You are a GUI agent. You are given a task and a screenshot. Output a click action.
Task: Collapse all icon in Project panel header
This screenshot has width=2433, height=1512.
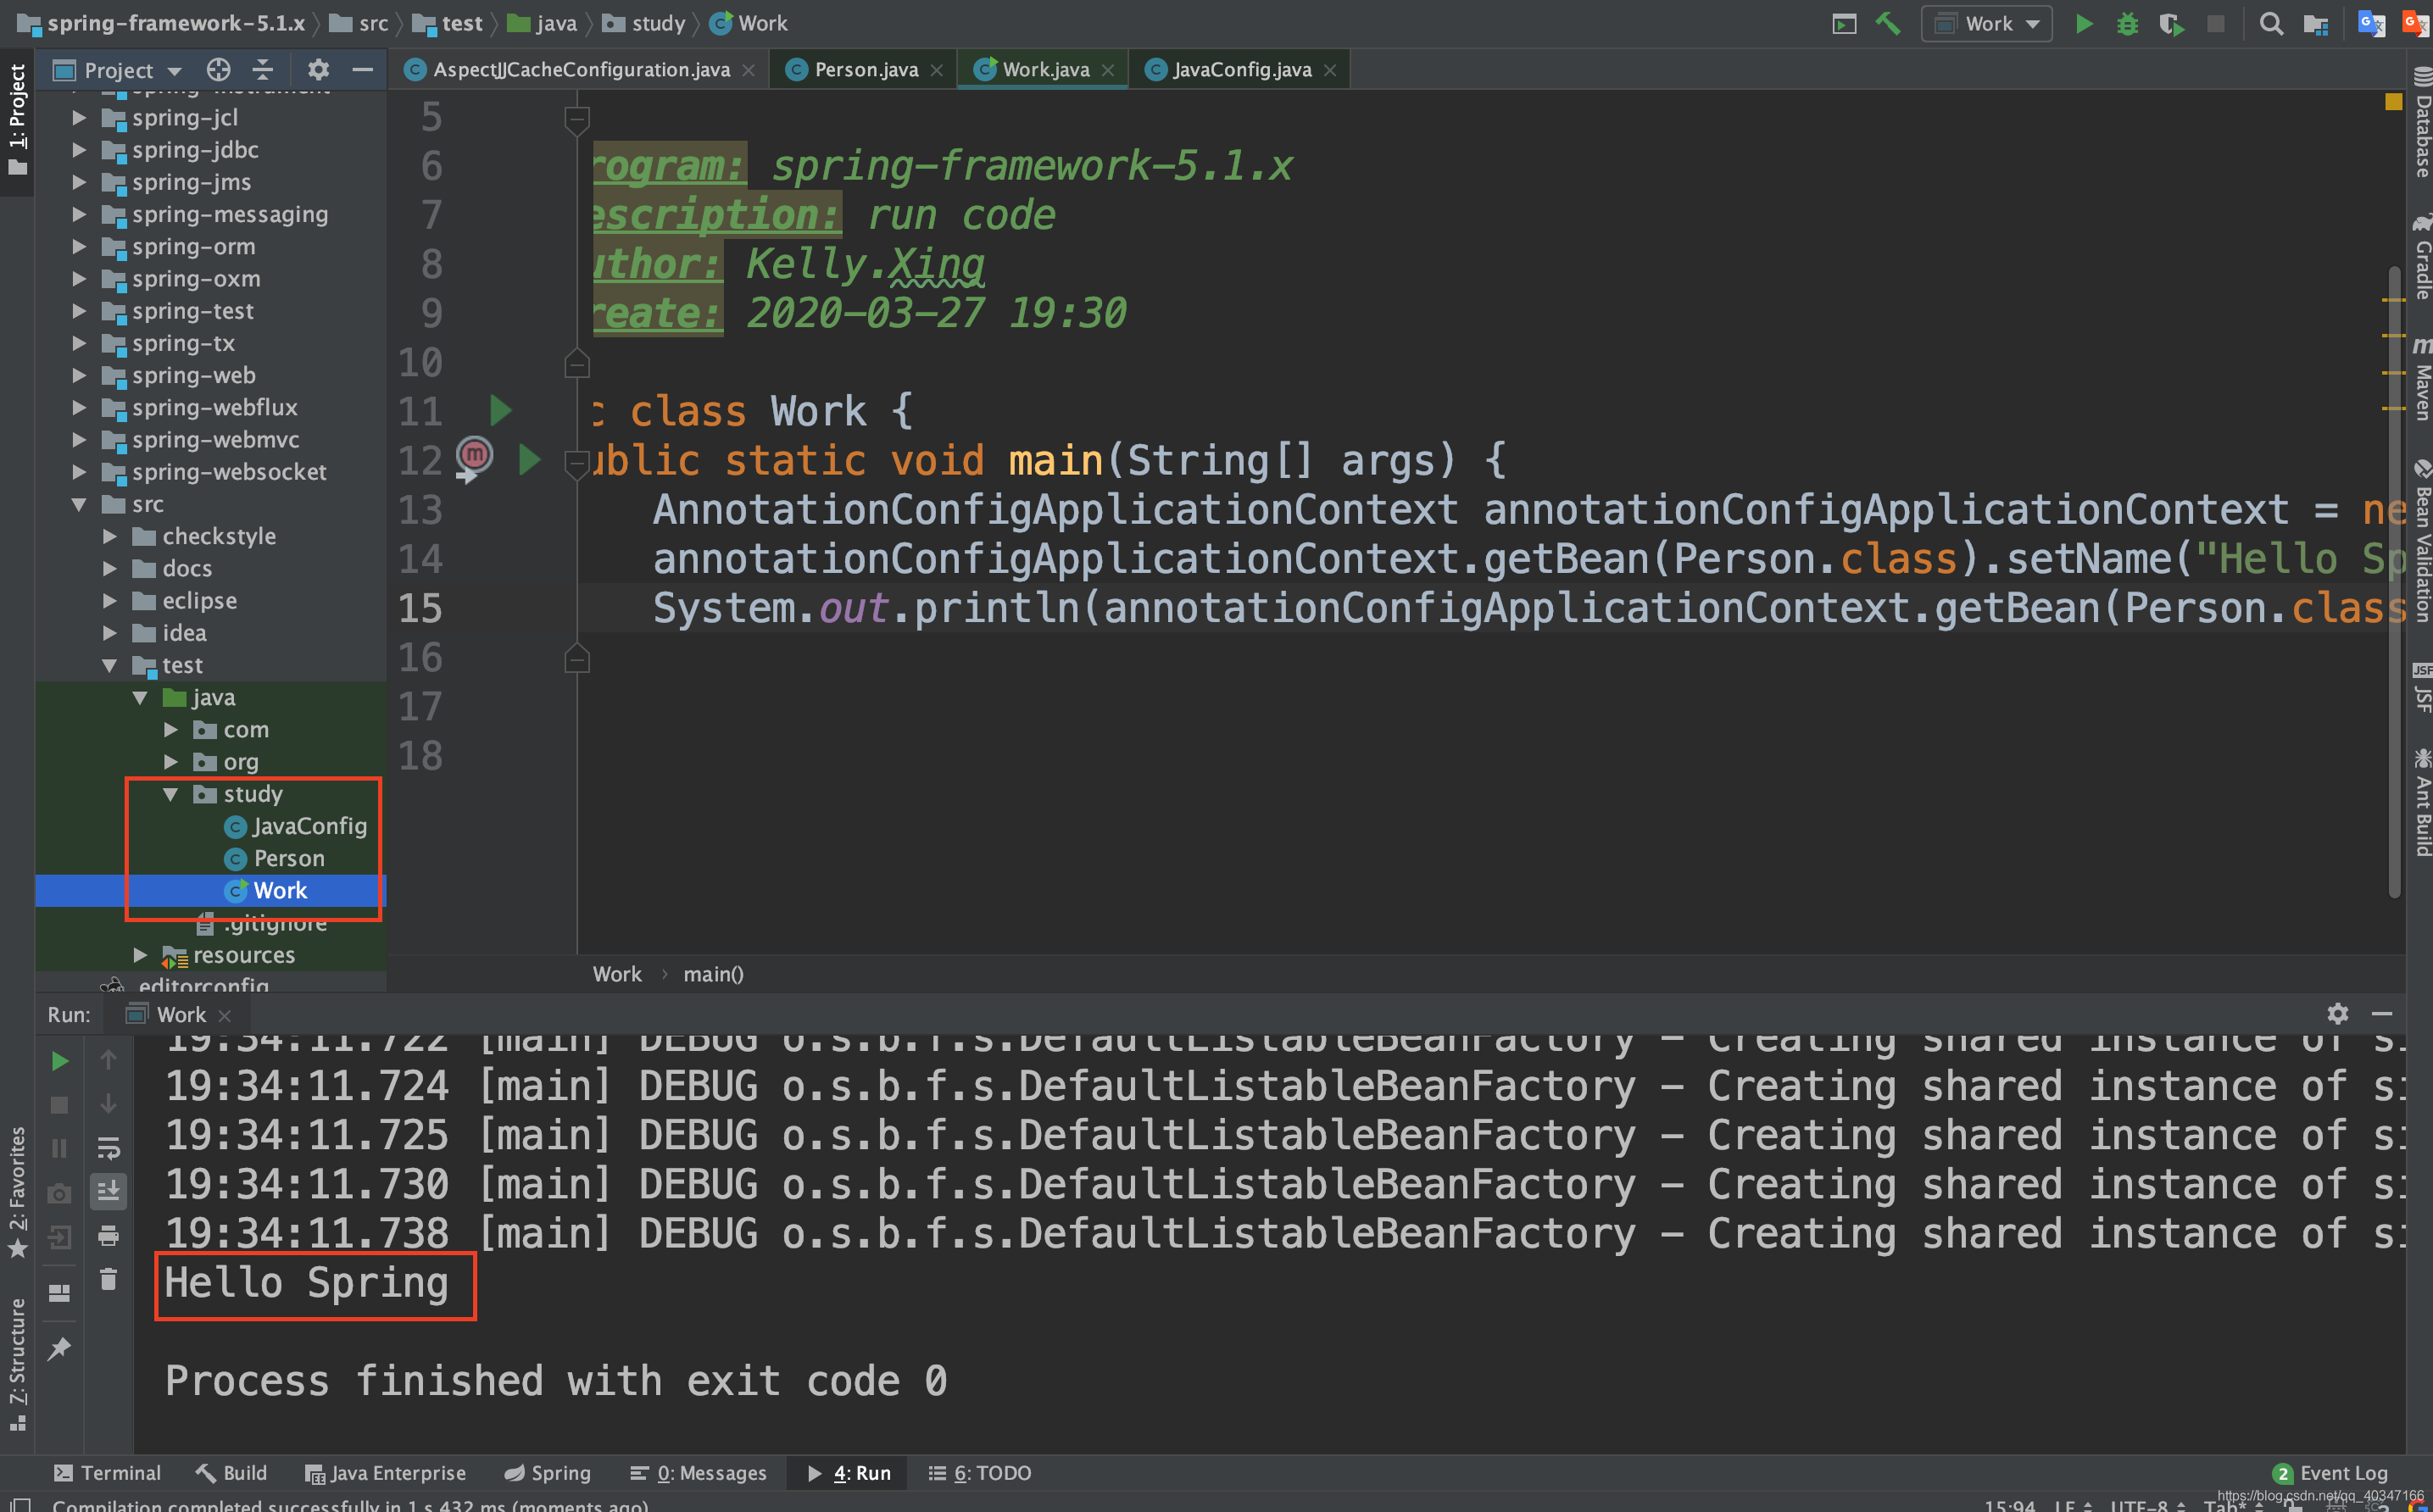click(x=262, y=70)
